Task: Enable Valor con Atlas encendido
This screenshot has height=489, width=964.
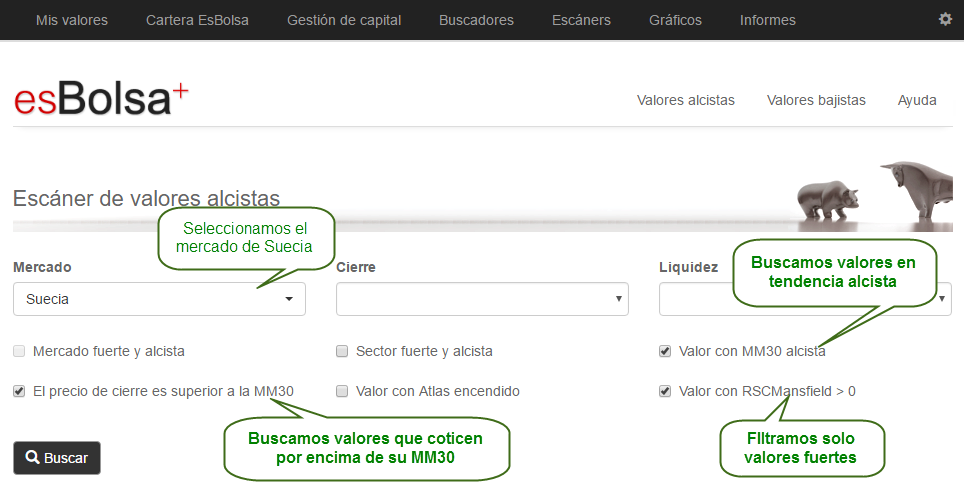Action: tap(342, 391)
